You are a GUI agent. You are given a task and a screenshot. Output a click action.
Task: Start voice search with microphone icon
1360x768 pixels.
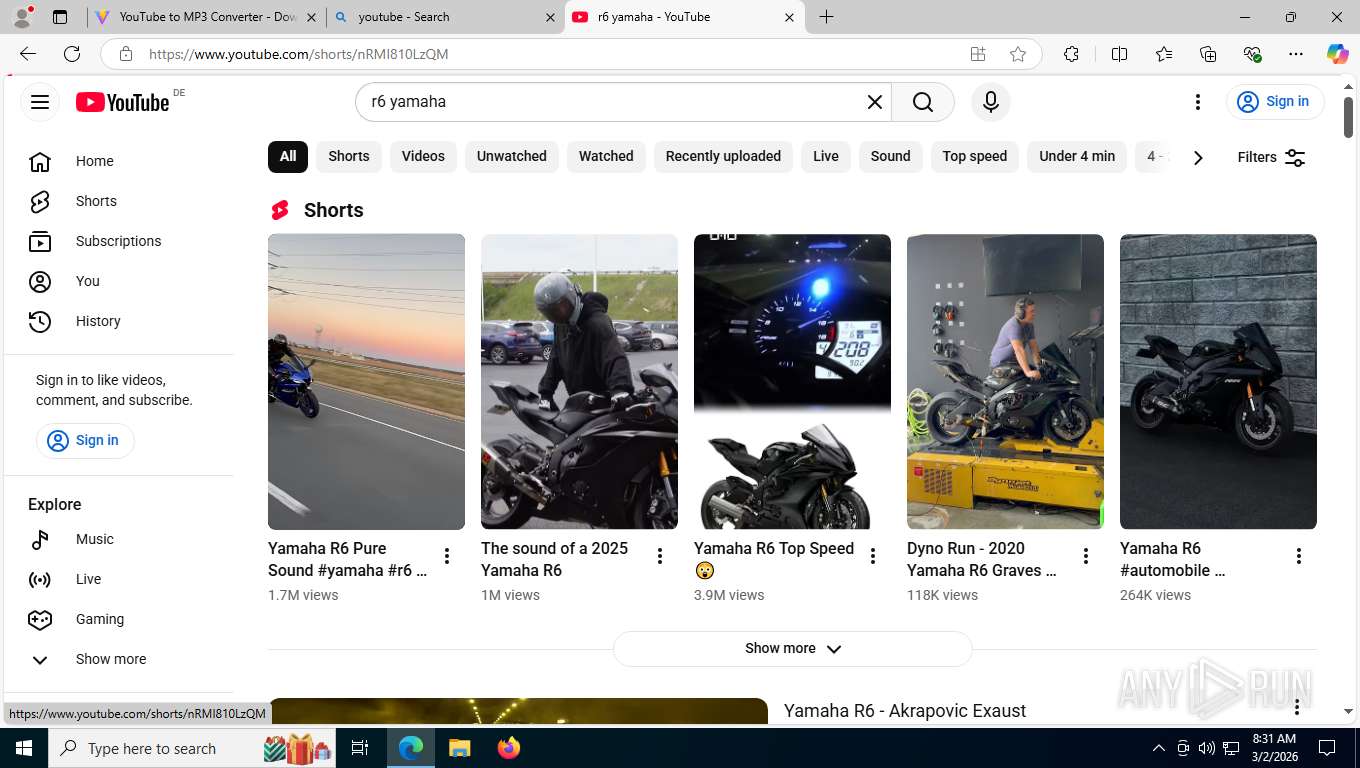point(991,102)
